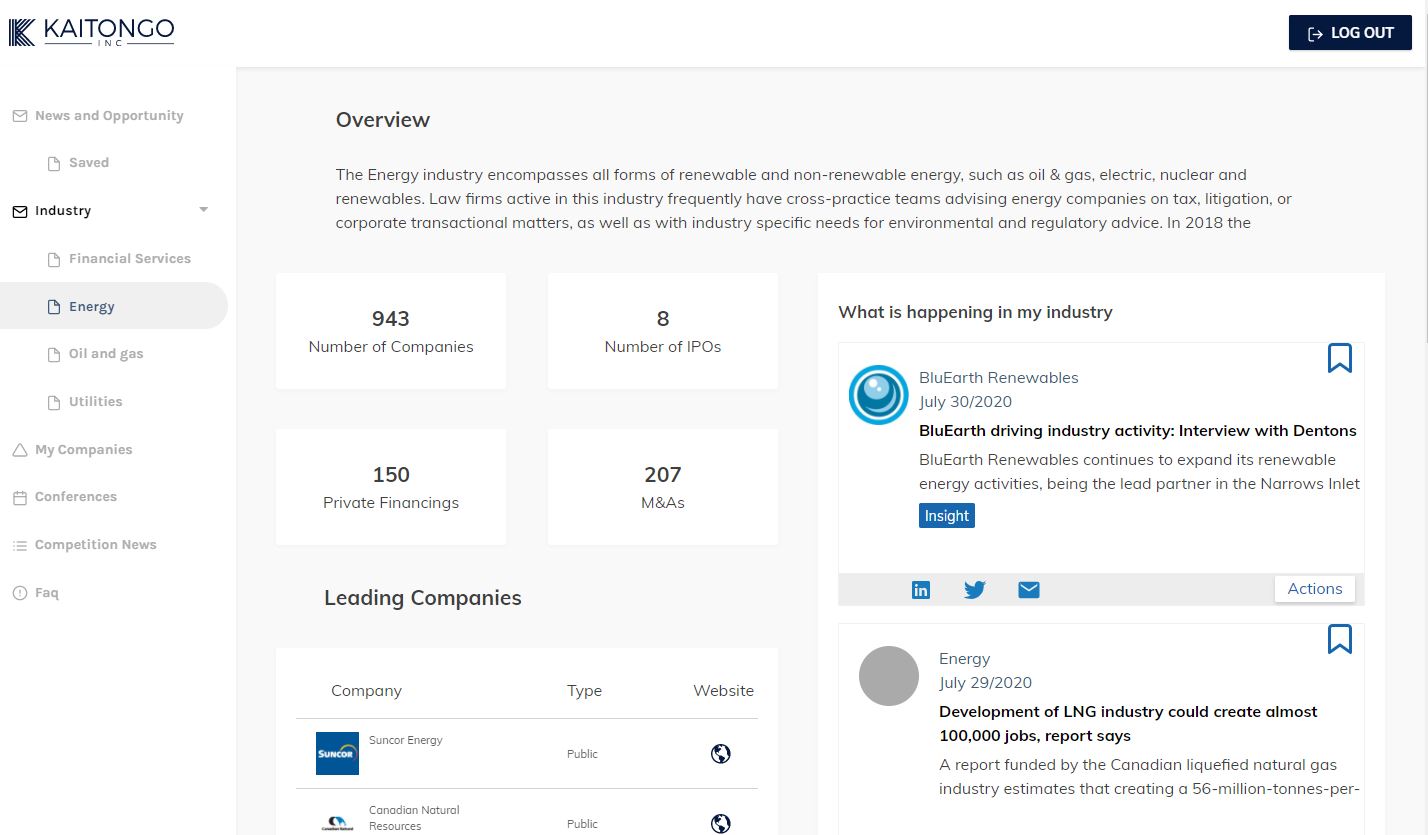This screenshot has height=835, width=1428.
Task: Click the document icon next to Oil and gas
Action: pos(55,354)
